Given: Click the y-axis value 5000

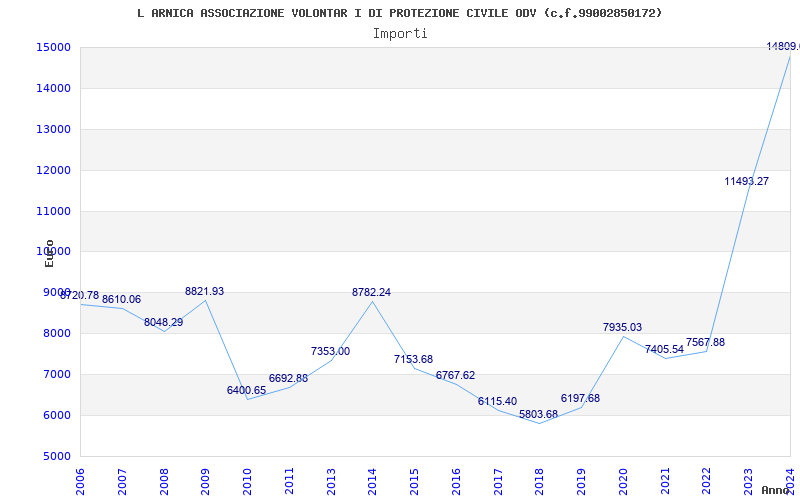Looking at the screenshot, I should (57, 456).
